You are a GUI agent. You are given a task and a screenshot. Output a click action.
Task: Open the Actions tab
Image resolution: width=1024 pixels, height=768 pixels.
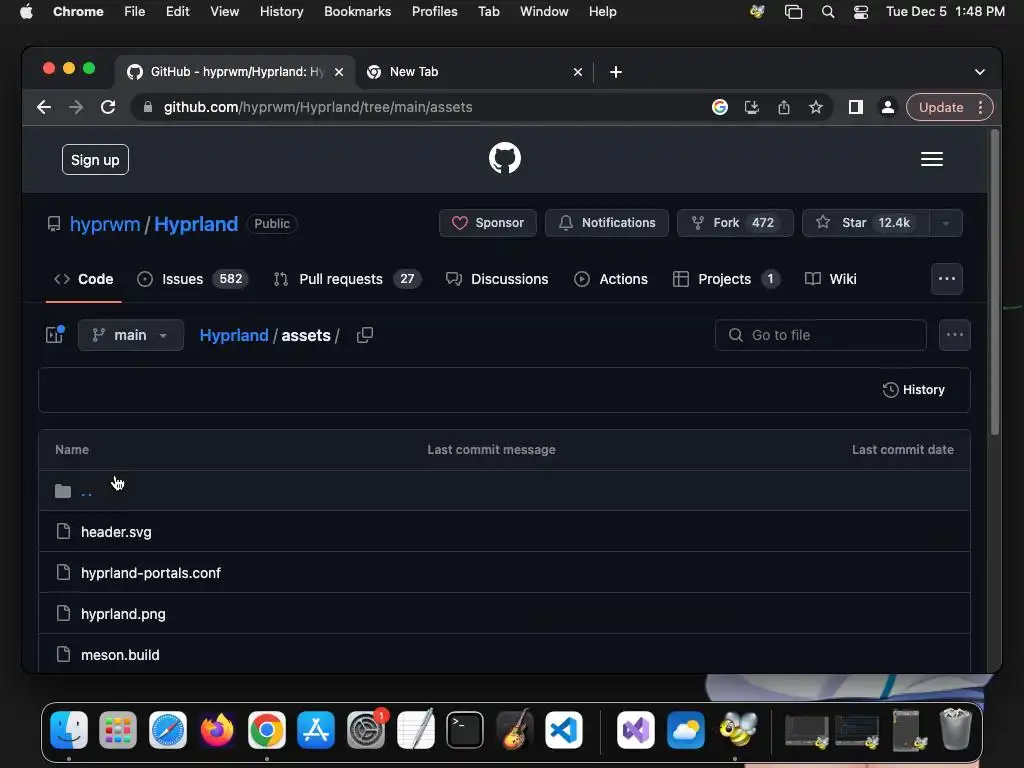tap(611, 279)
